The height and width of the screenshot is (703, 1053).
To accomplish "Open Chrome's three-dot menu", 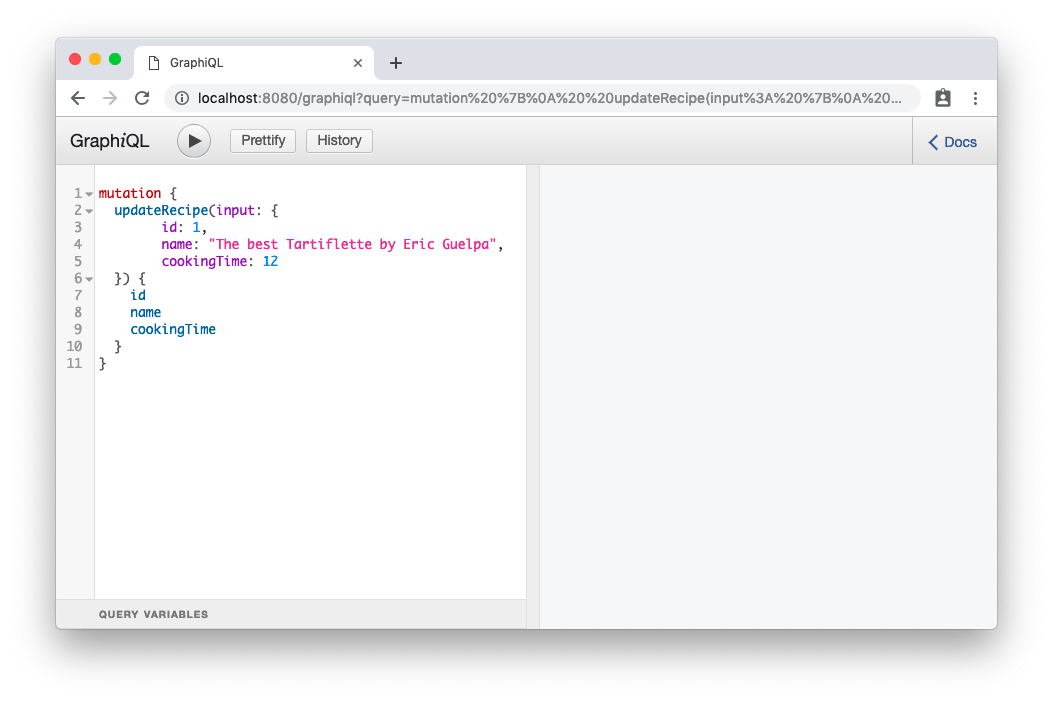I will tap(975, 98).
